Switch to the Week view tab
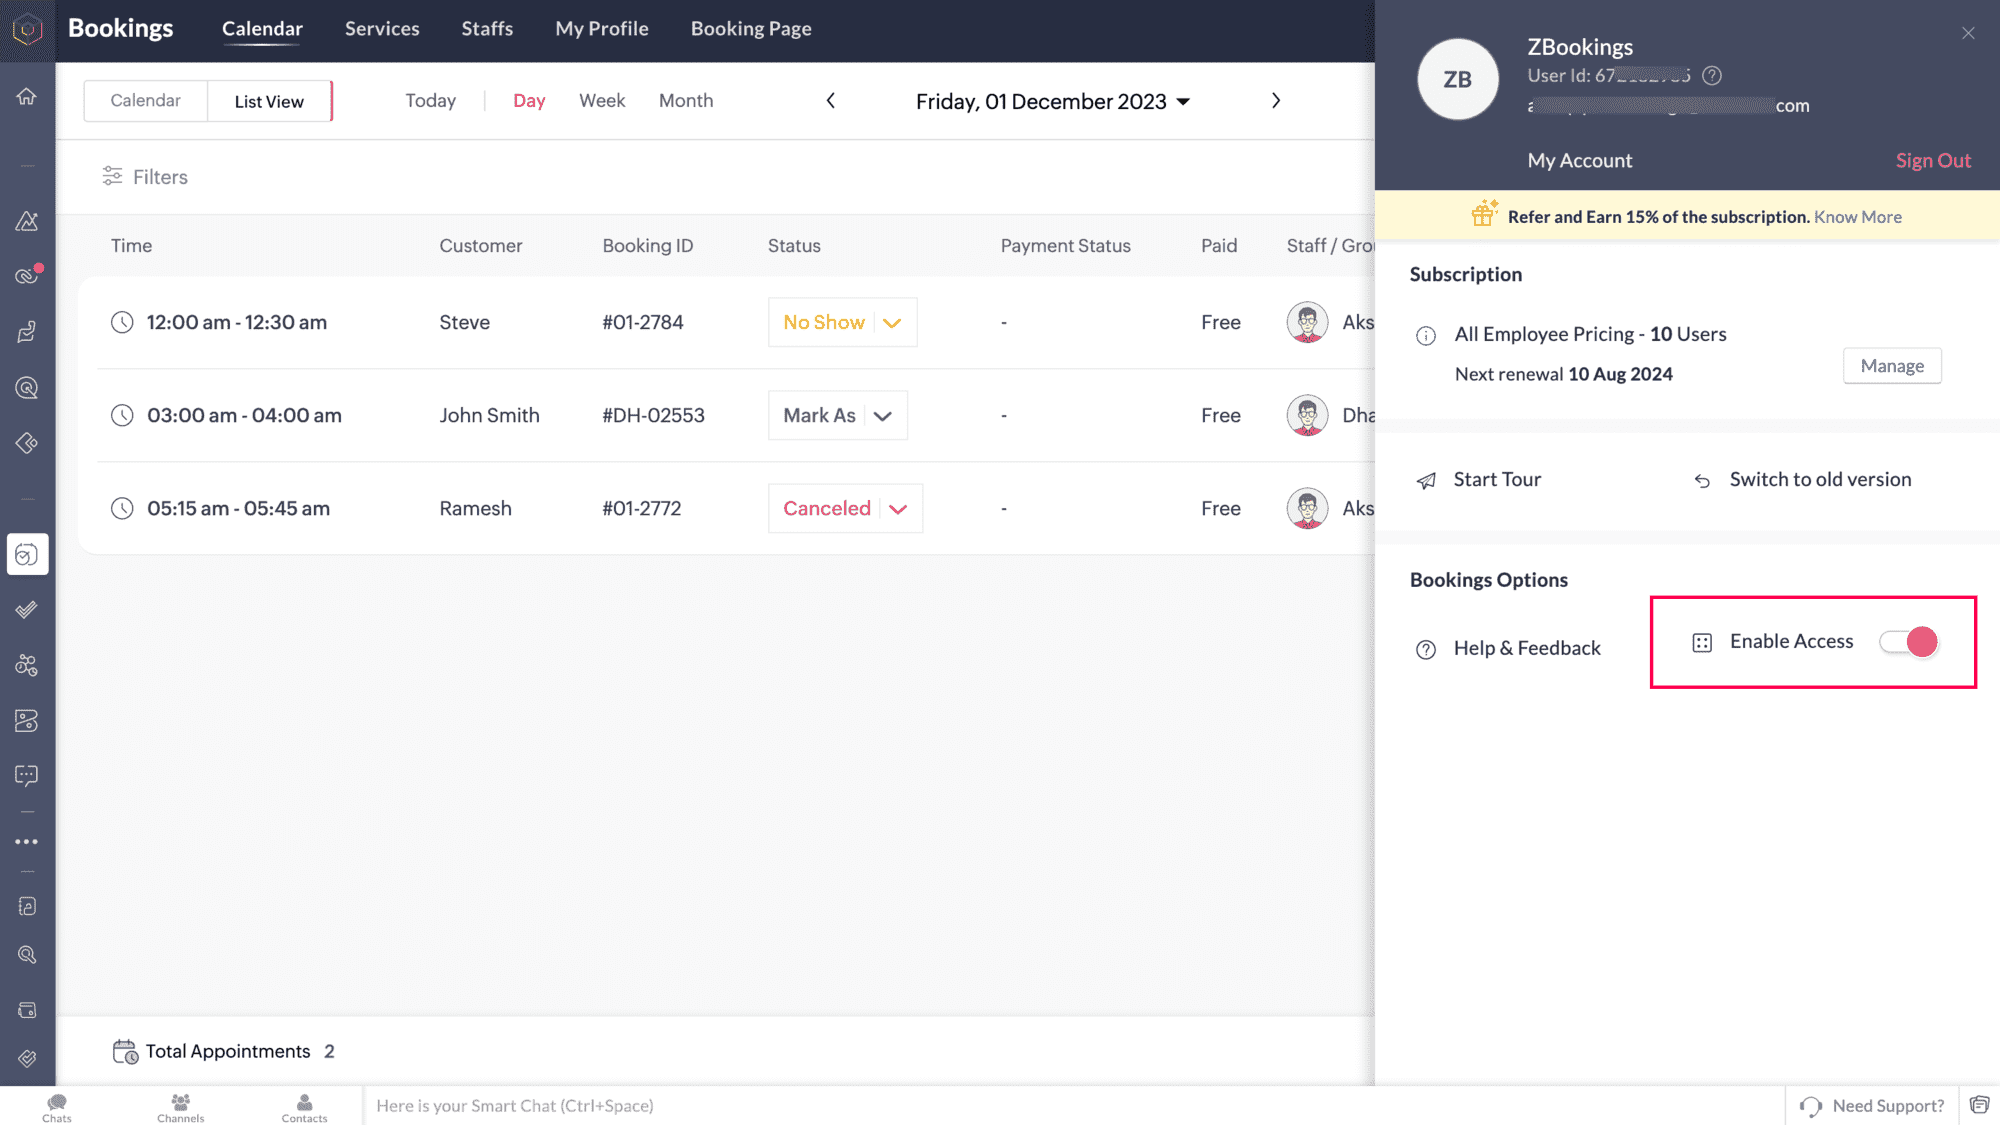 point(602,101)
